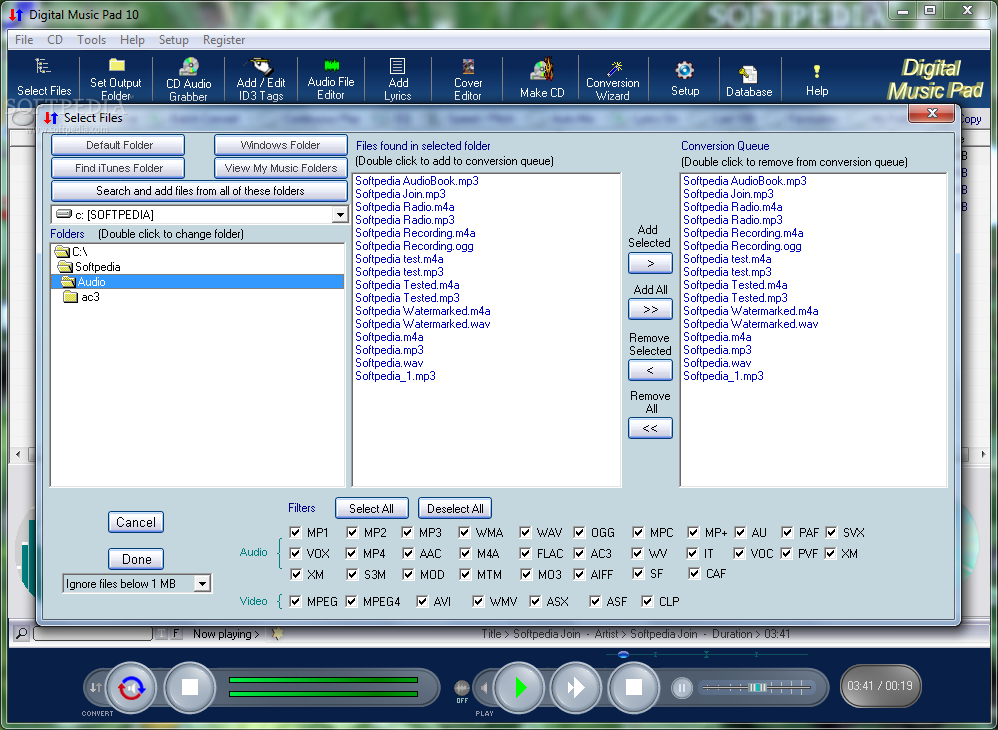Click the fast-forward player button
The image size is (998, 730).
point(575,687)
